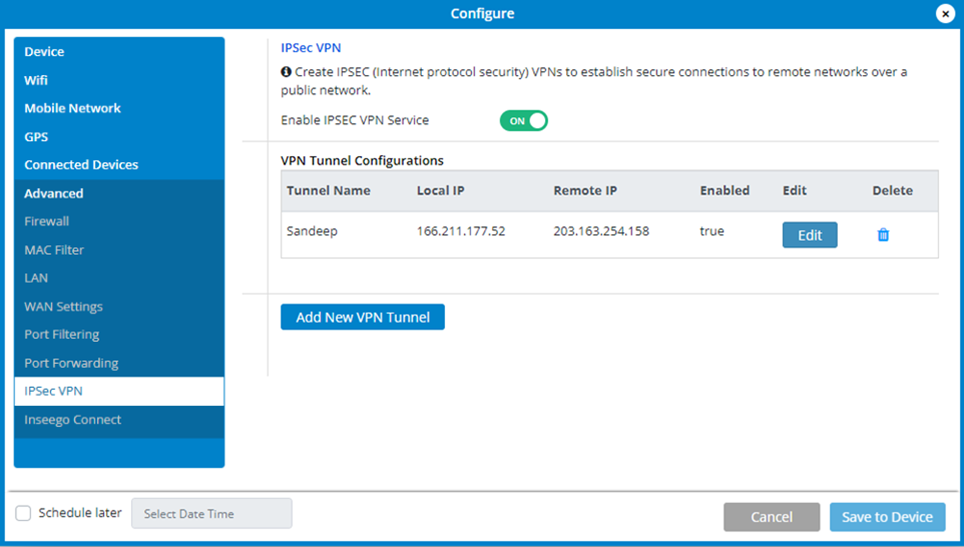
Task: Select GPS in the sidebar
Action: [x=36, y=137]
